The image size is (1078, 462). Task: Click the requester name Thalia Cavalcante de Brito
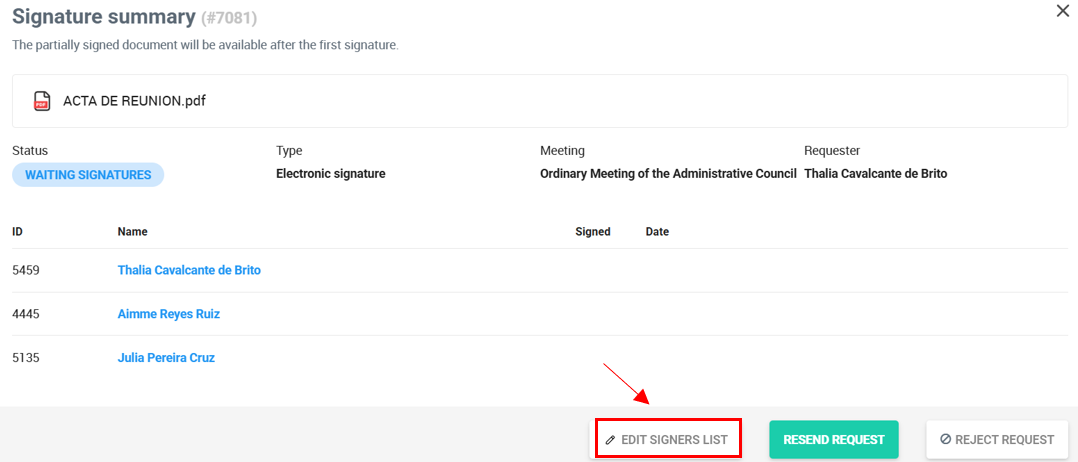tap(876, 174)
